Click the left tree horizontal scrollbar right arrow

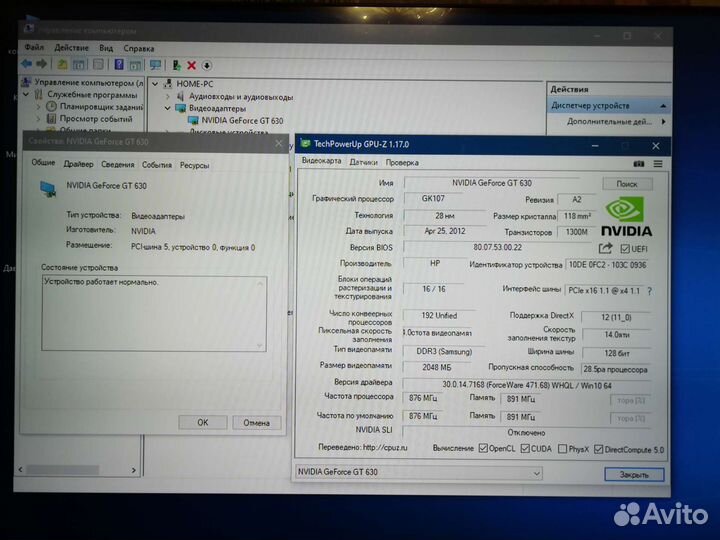[x=134, y=470]
